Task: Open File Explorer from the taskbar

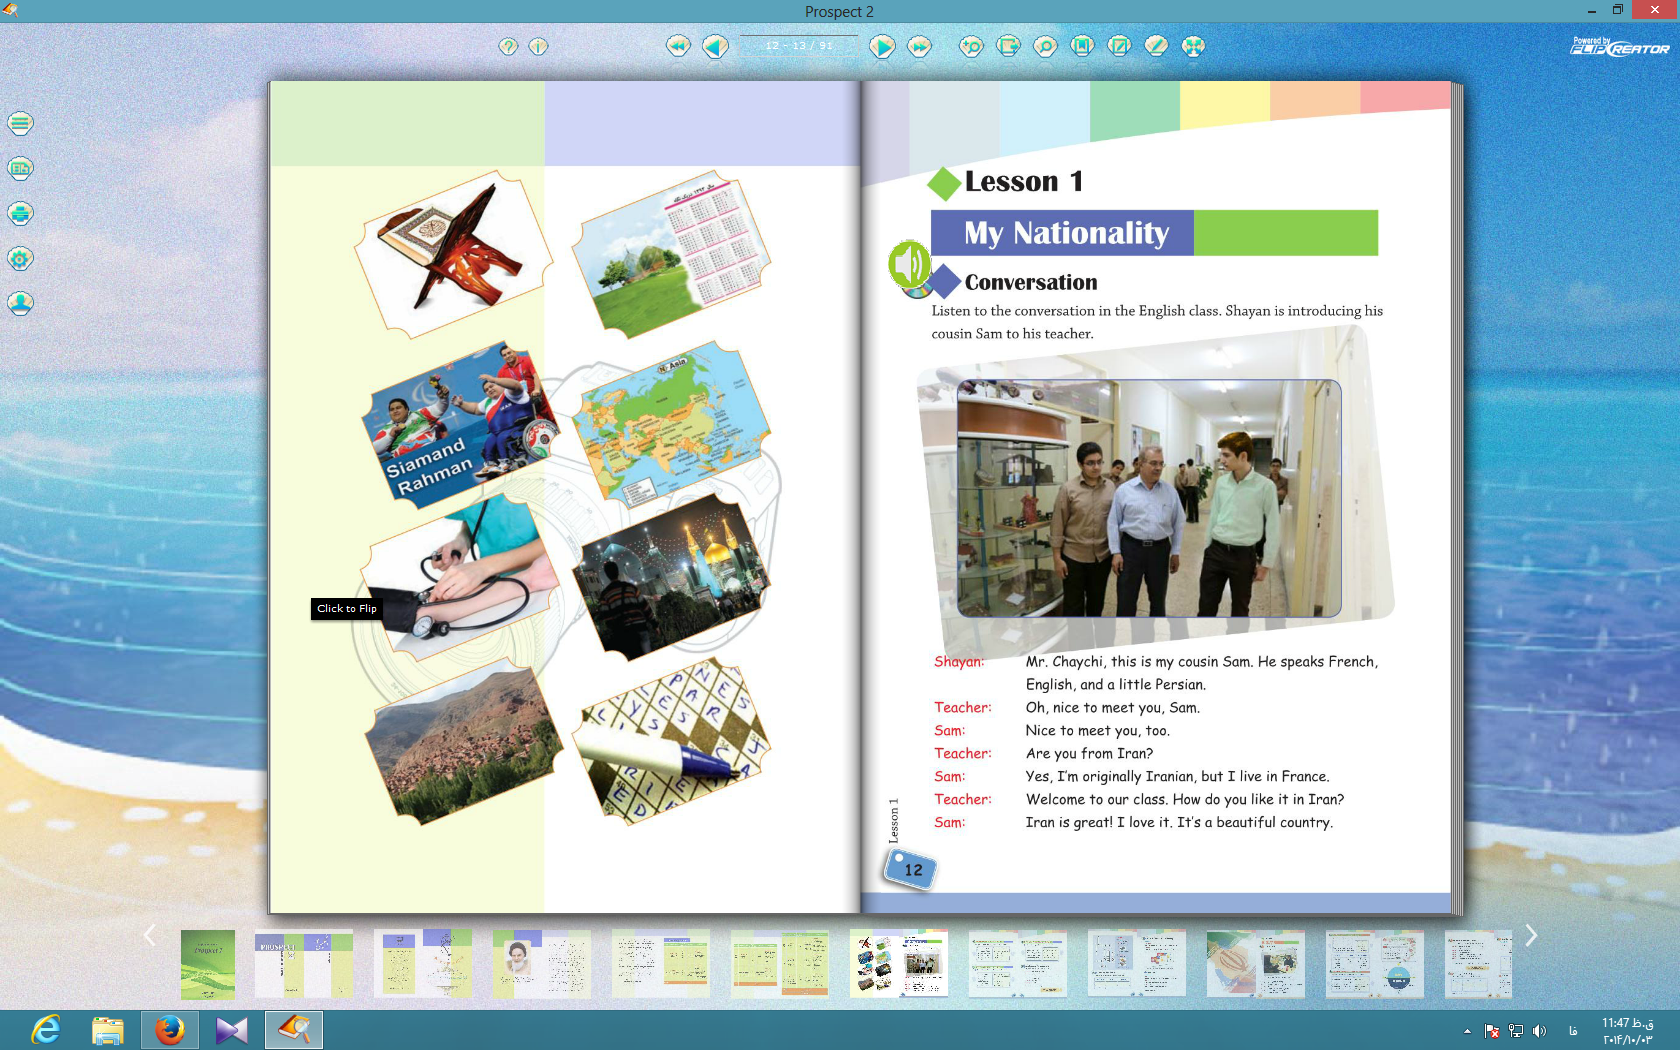Action: pyautogui.click(x=108, y=1029)
